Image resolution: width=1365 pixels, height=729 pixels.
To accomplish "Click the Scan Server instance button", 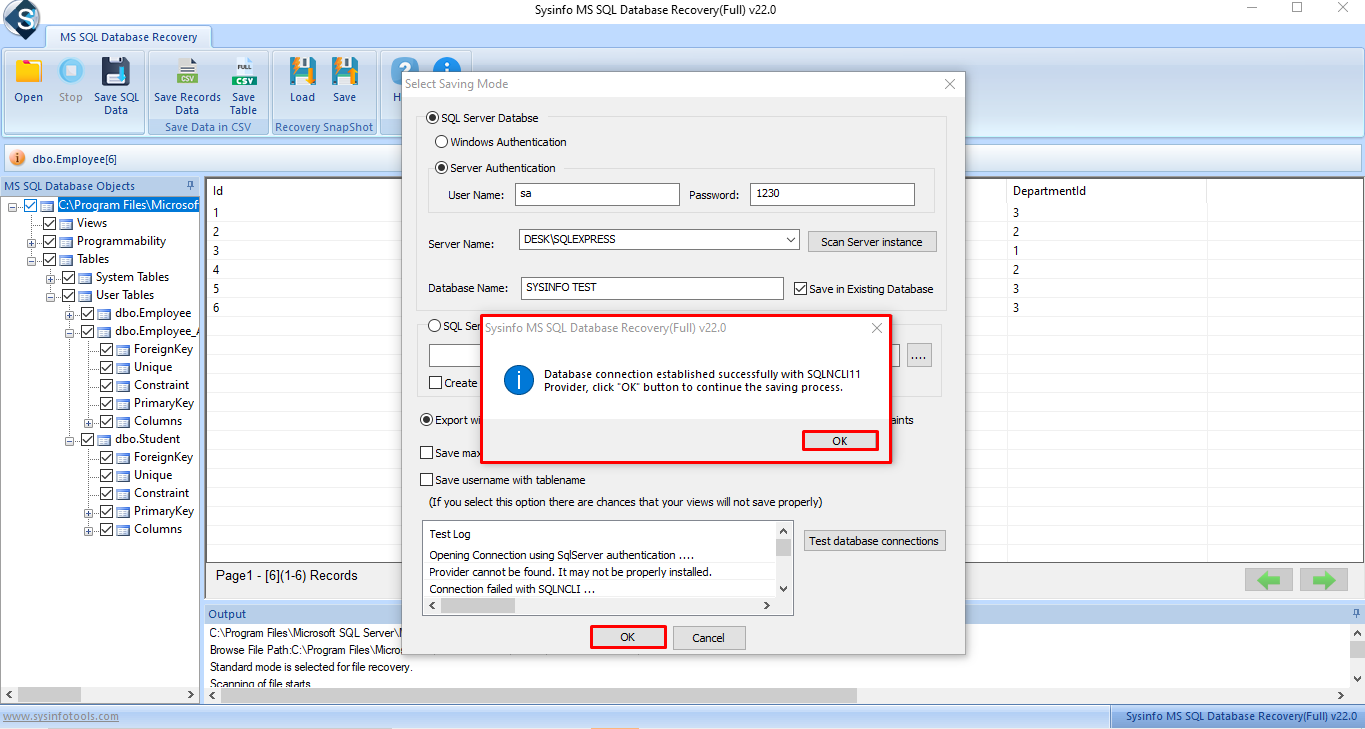I will click(872, 241).
